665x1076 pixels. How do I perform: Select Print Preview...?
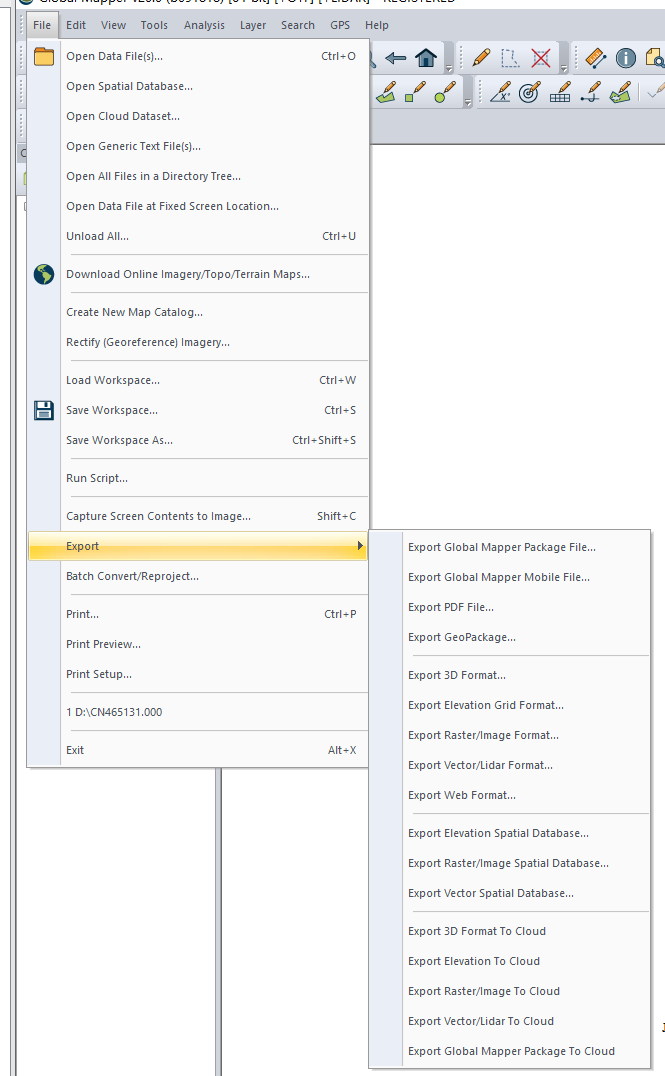click(x=198, y=644)
